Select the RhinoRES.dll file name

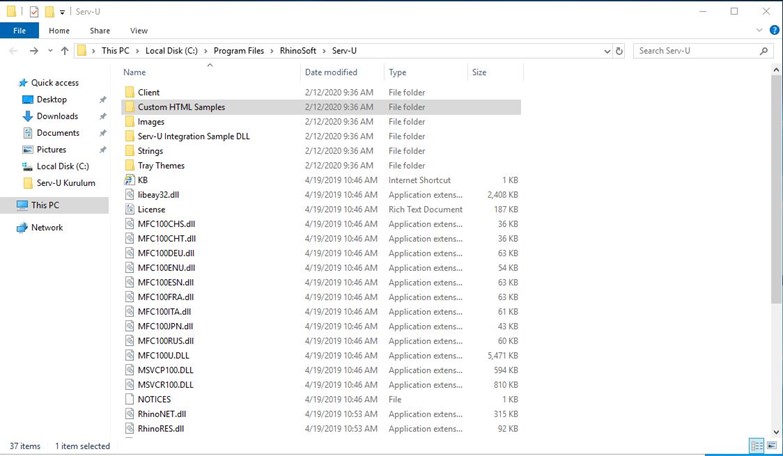(161, 429)
